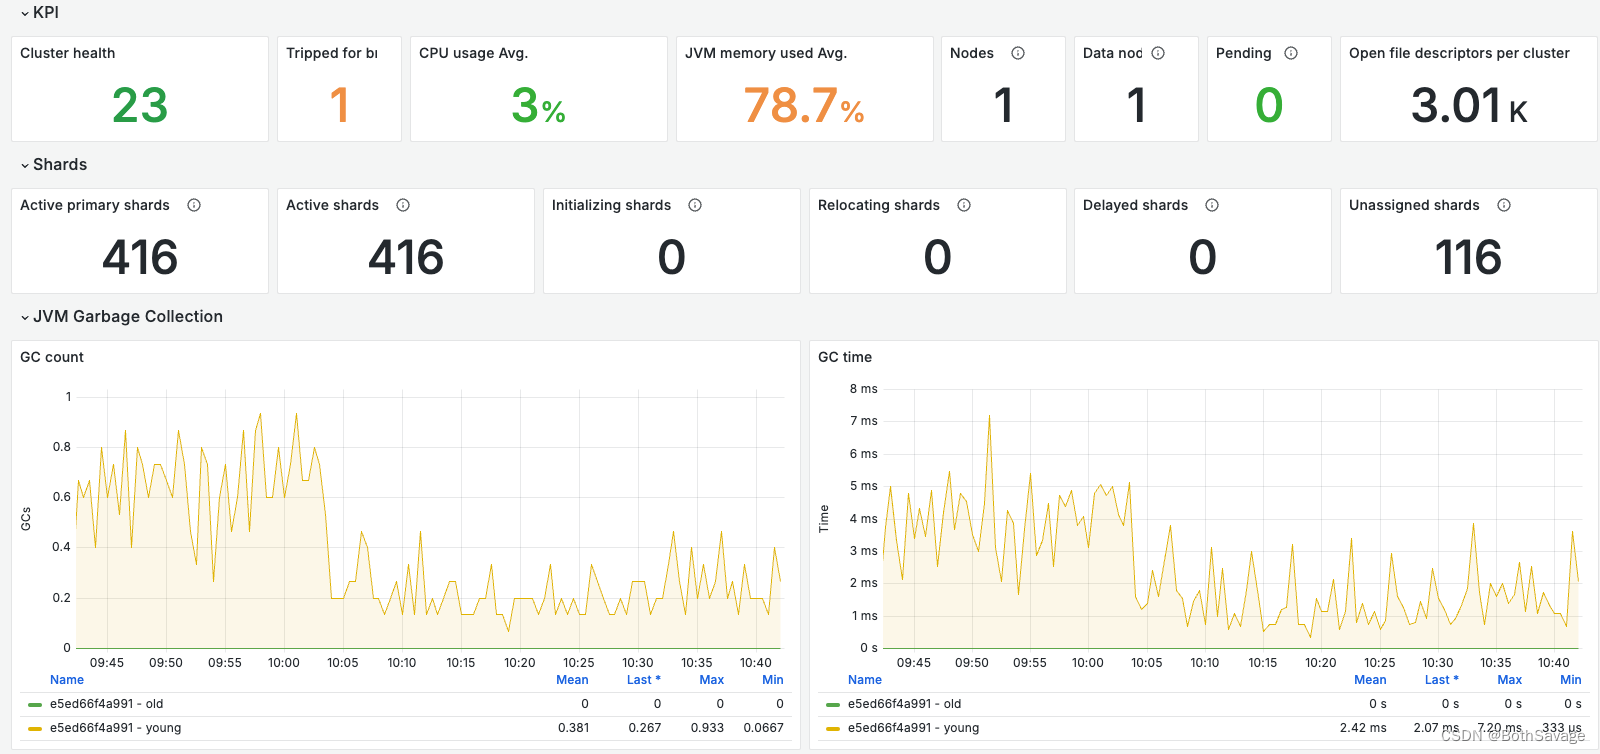Image resolution: width=1600 pixels, height=754 pixels.
Task: Show info for Initializing shards
Action: (695, 205)
